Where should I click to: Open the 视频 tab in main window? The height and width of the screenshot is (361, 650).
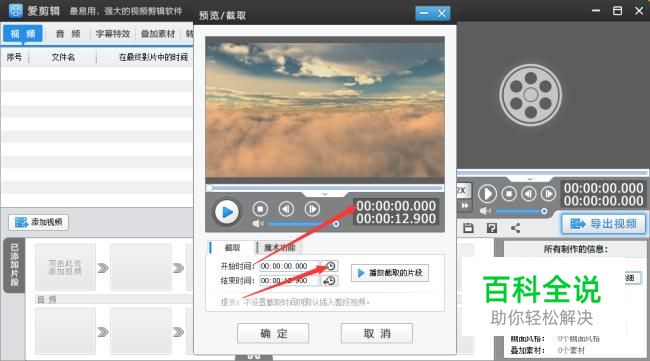pos(23,34)
